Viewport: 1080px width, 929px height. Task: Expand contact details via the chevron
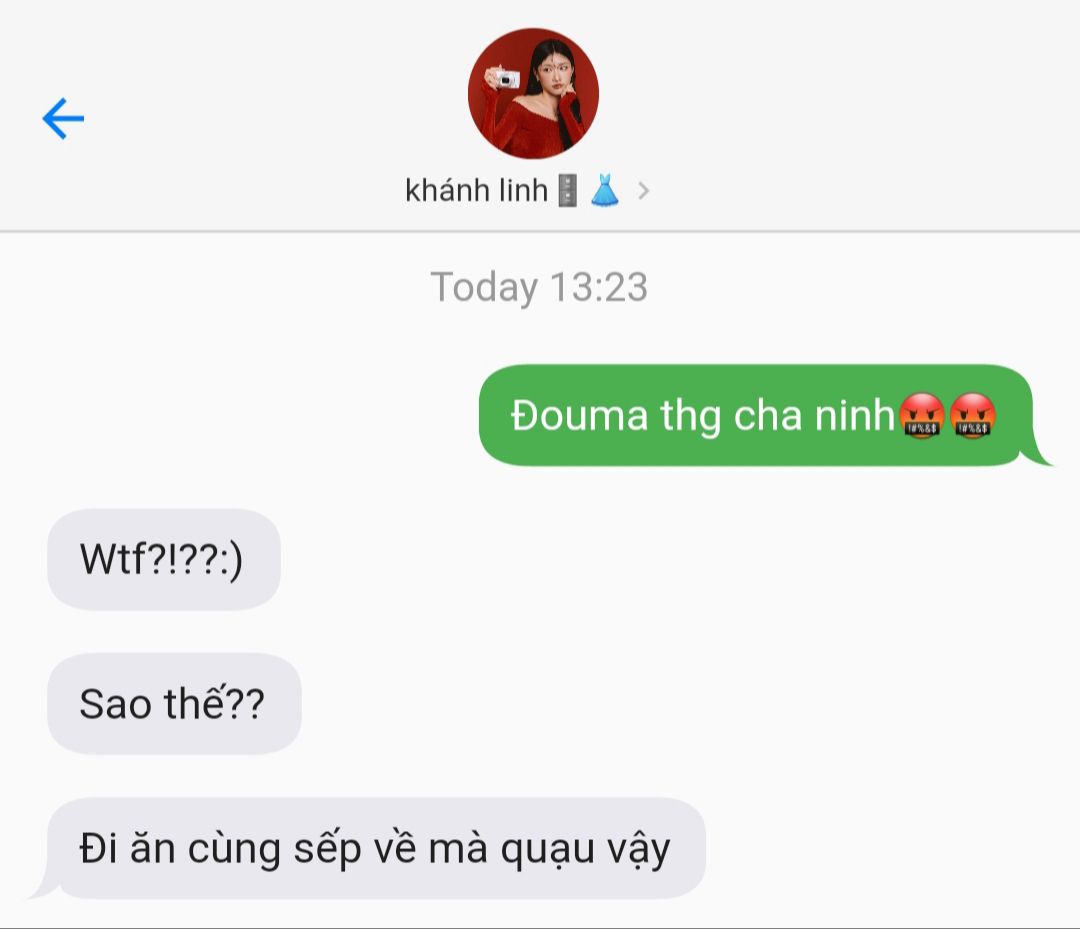tap(643, 191)
